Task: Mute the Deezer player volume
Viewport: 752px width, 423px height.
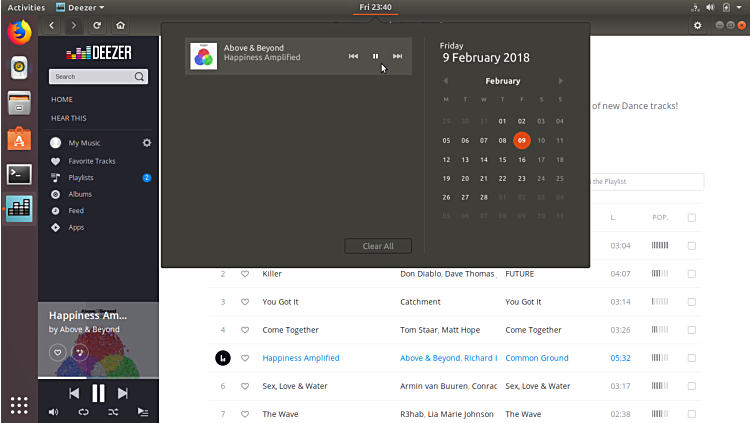Action: pos(53,411)
